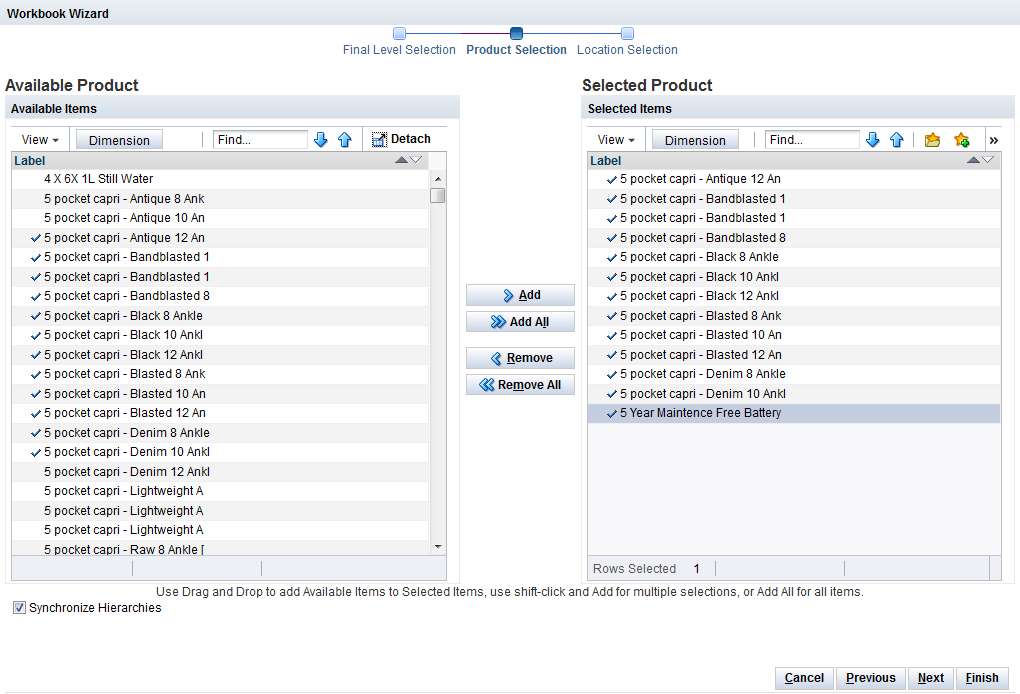Select 5 pocket capri - Black 8 Ankle in Selected

point(794,257)
